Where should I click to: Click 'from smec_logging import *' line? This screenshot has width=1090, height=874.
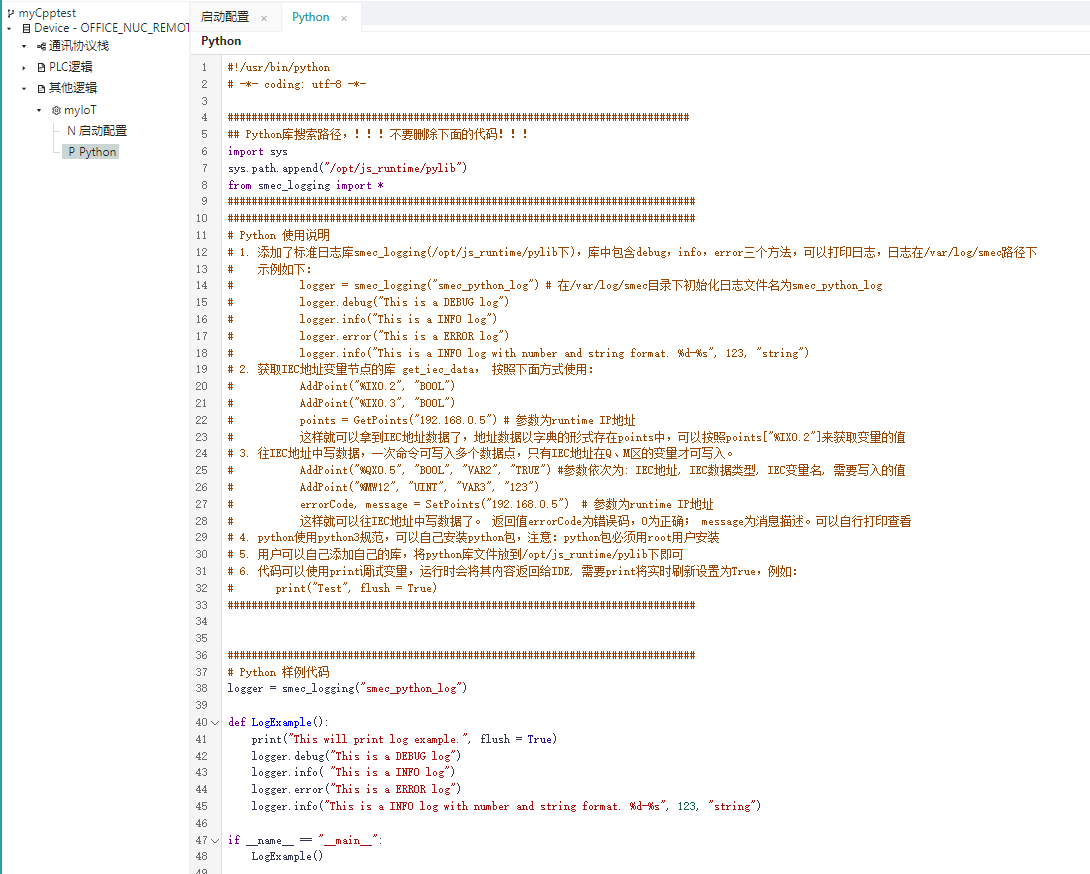click(305, 186)
